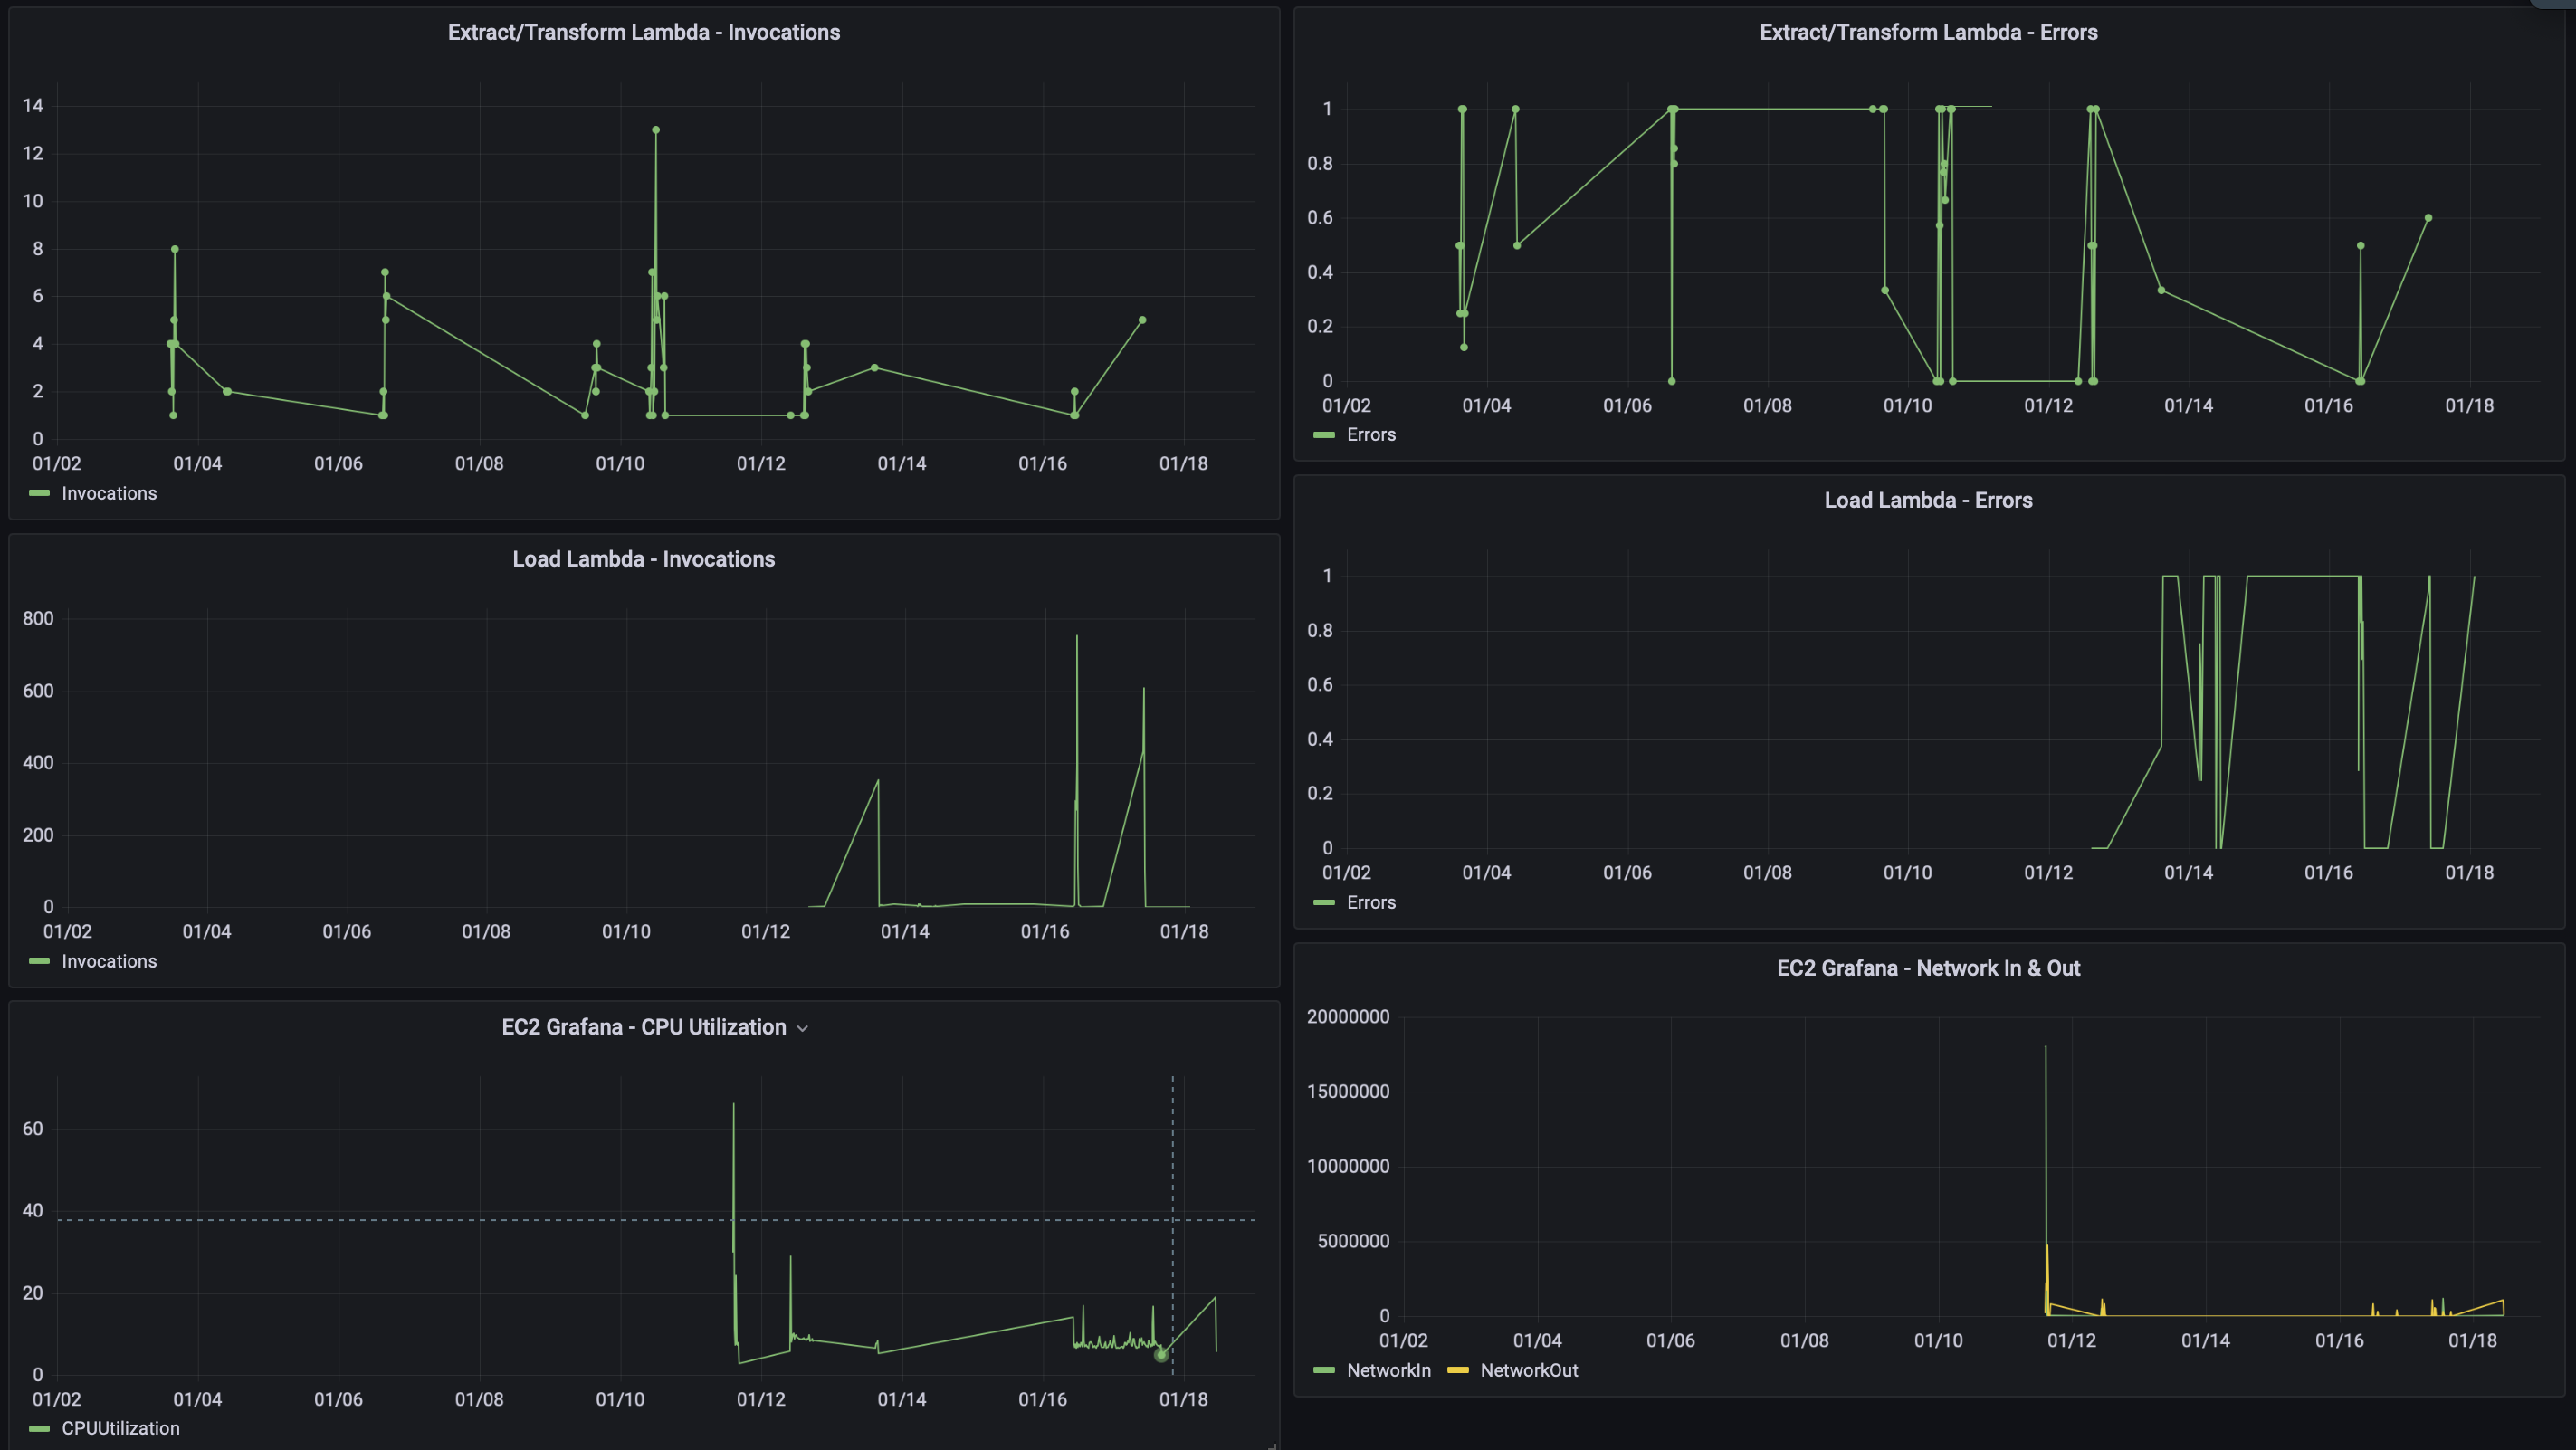Toggle the Errors series in Extract/Transform Lambda Errors
Screen dimensions: 2576x1450
click(x=1370, y=434)
